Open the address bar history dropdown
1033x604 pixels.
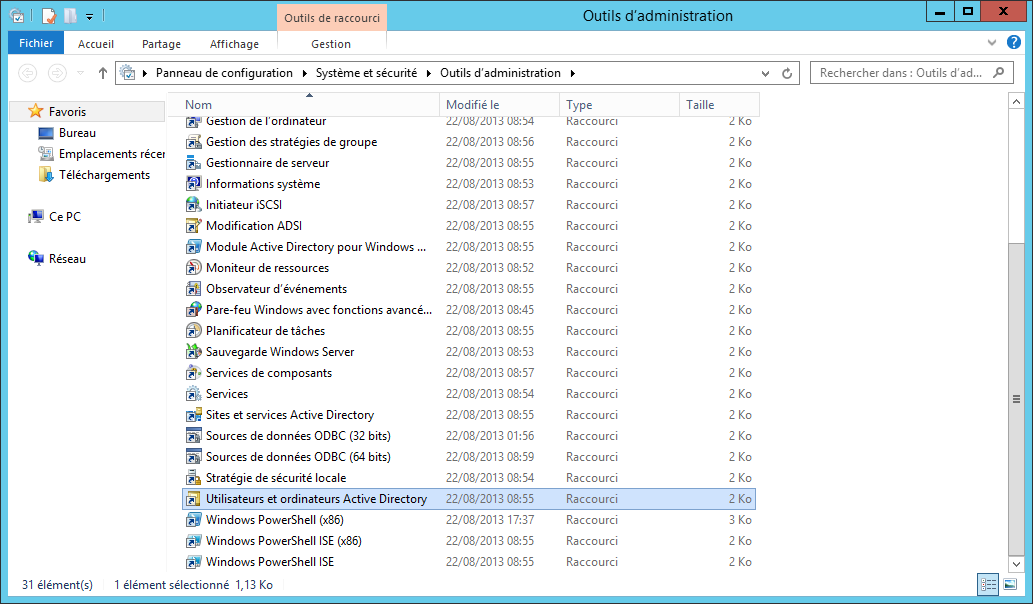(765, 73)
